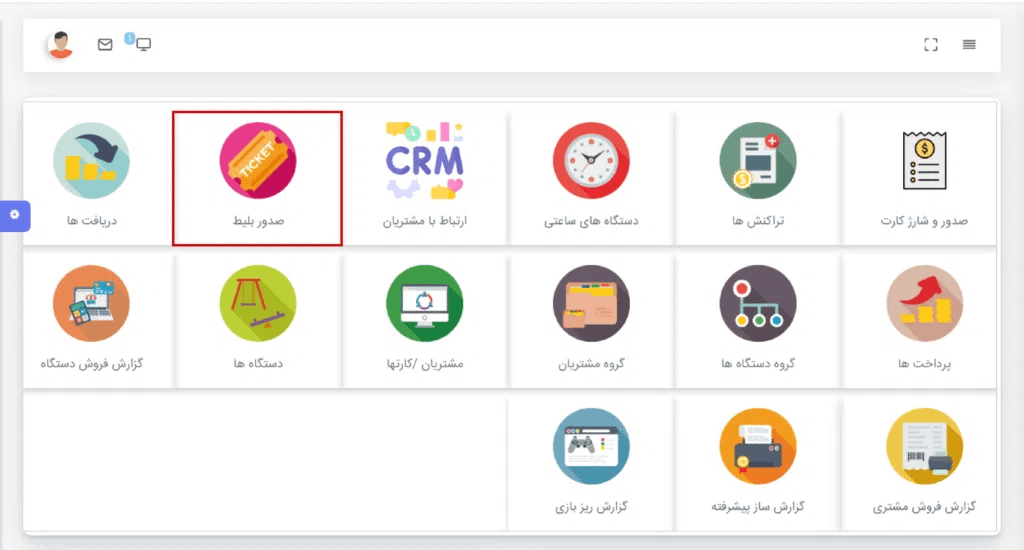Open the payments (پرداخت ها) tile
Viewport: 1024px width, 550px height.
tap(924, 304)
